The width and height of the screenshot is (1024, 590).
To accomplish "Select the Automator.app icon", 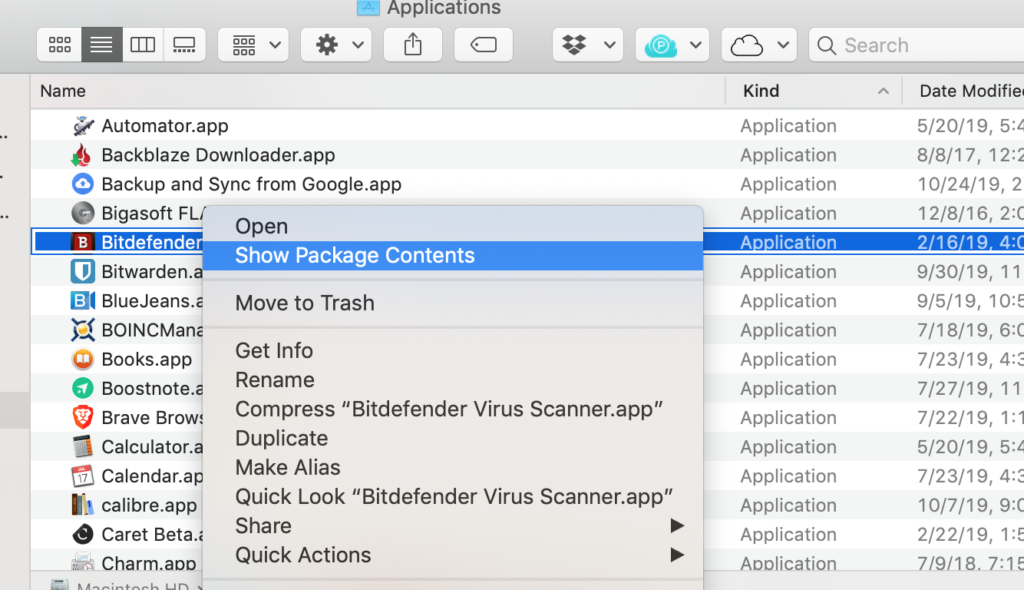I will pos(83,125).
